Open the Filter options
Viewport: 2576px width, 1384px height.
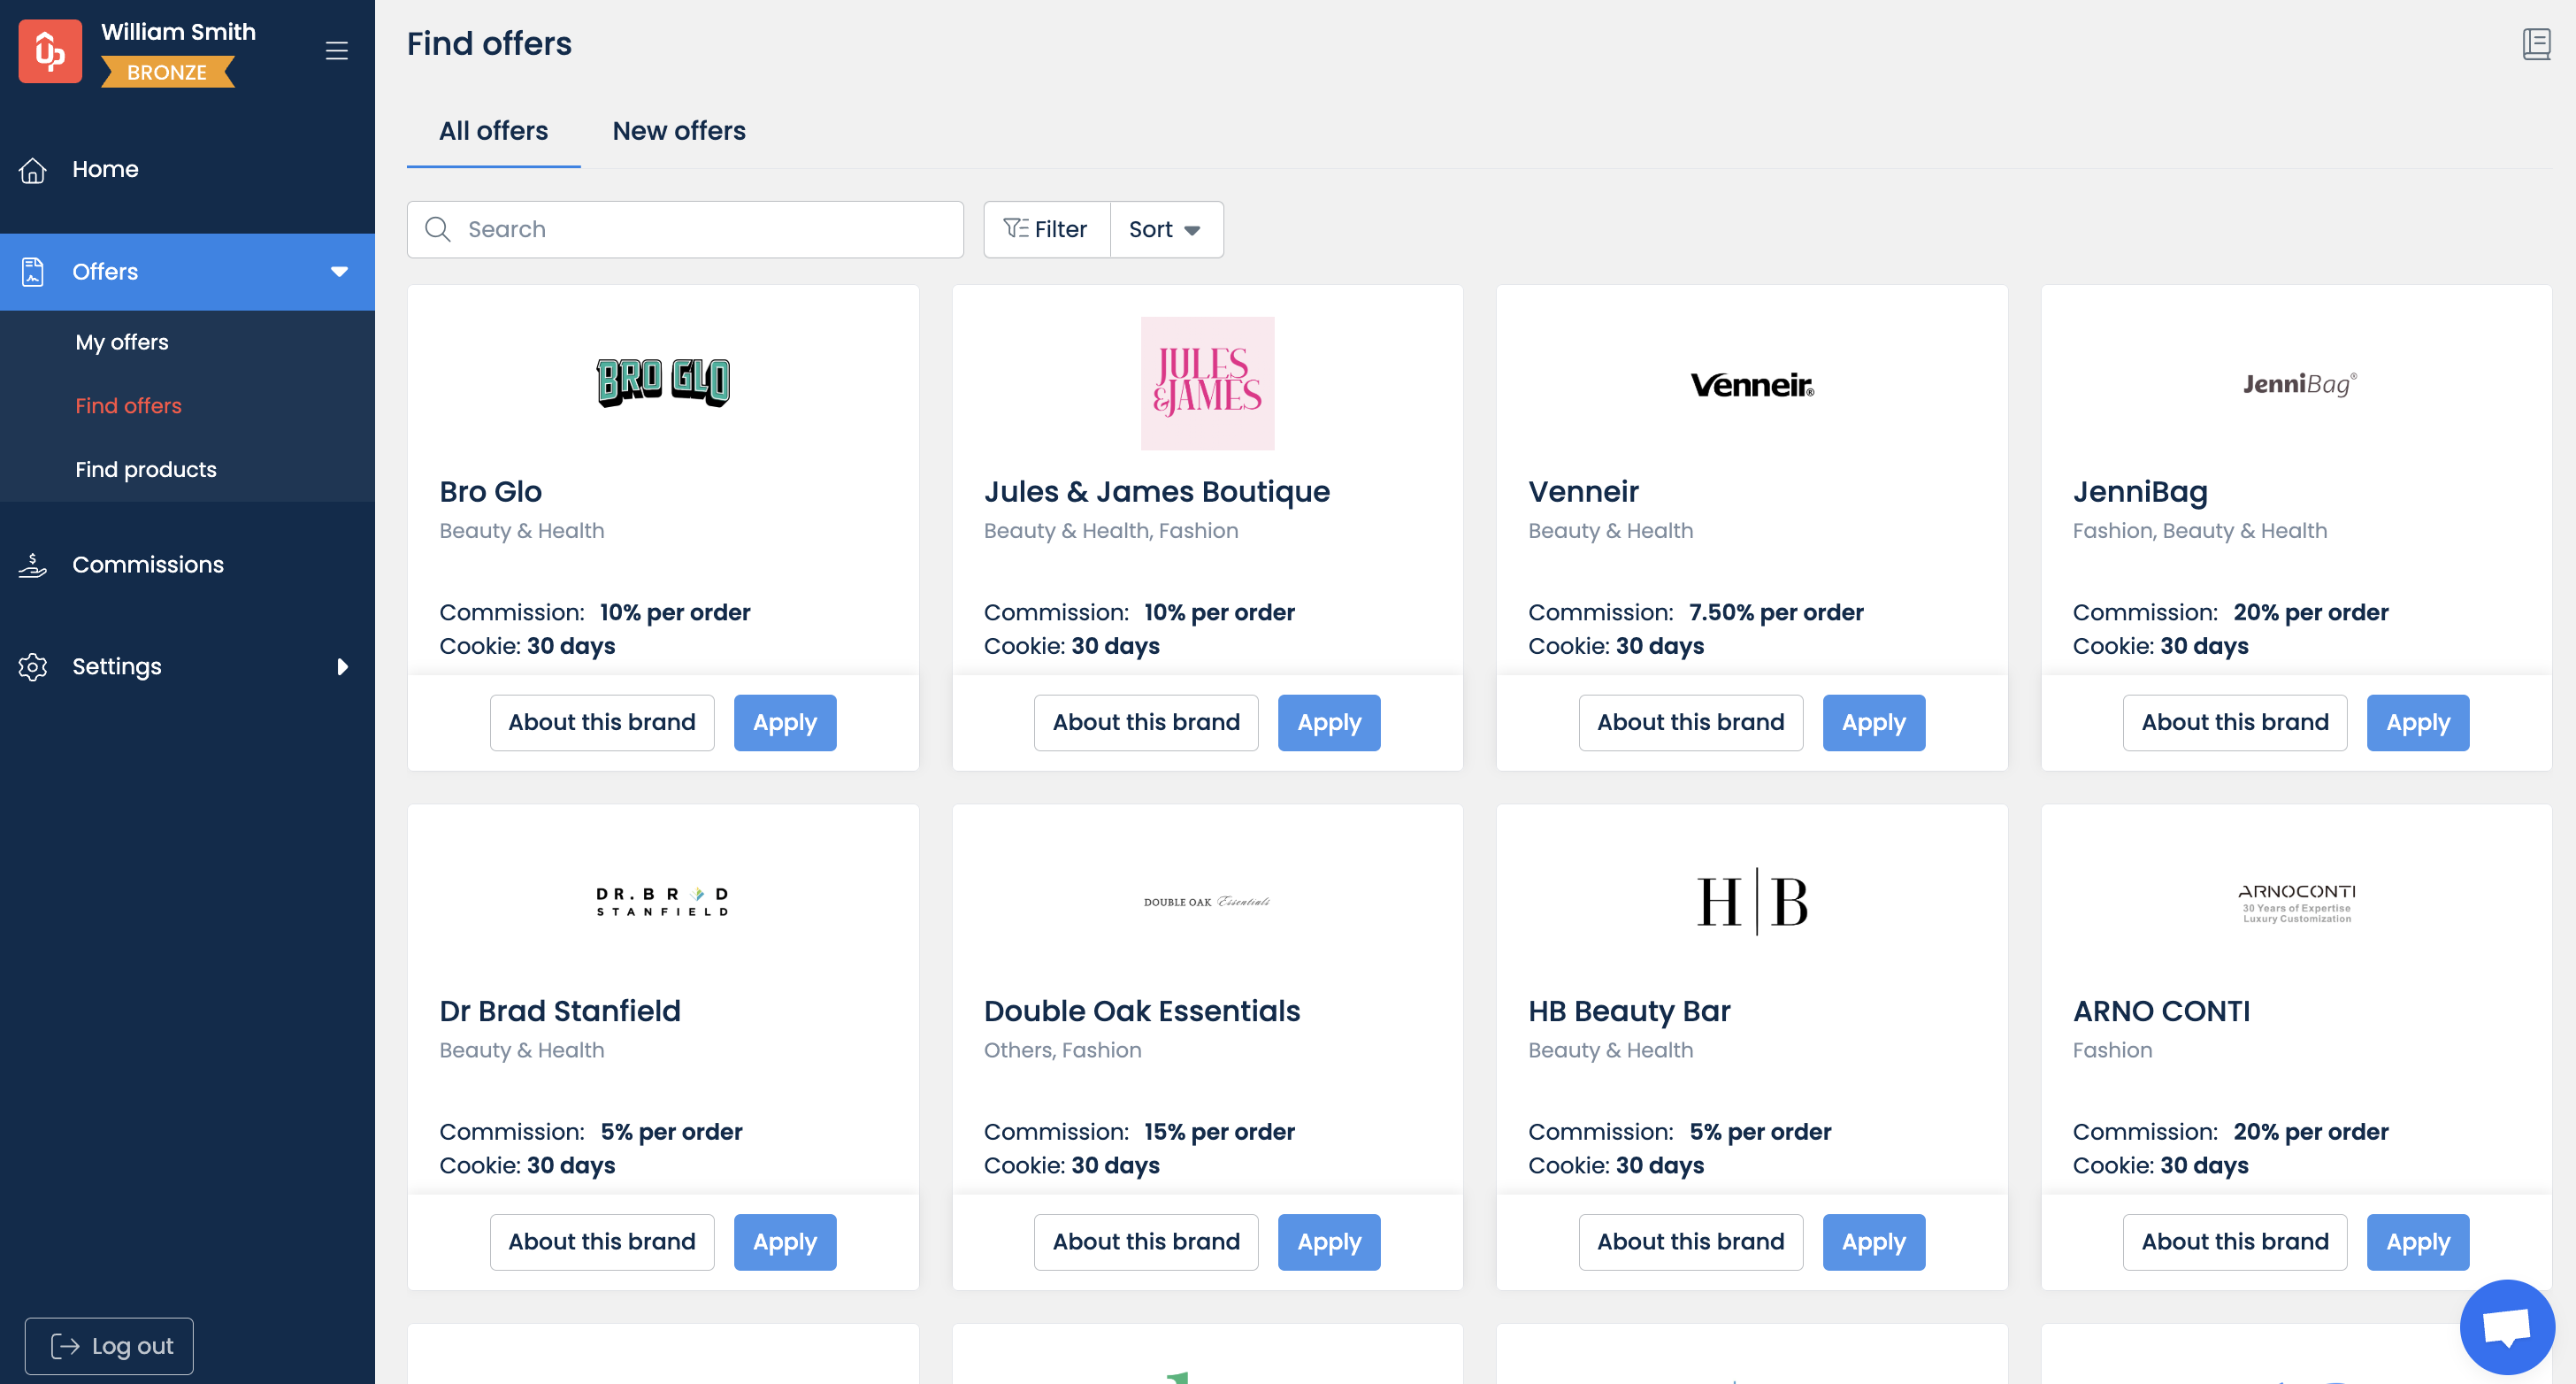[x=1046, y=230]
